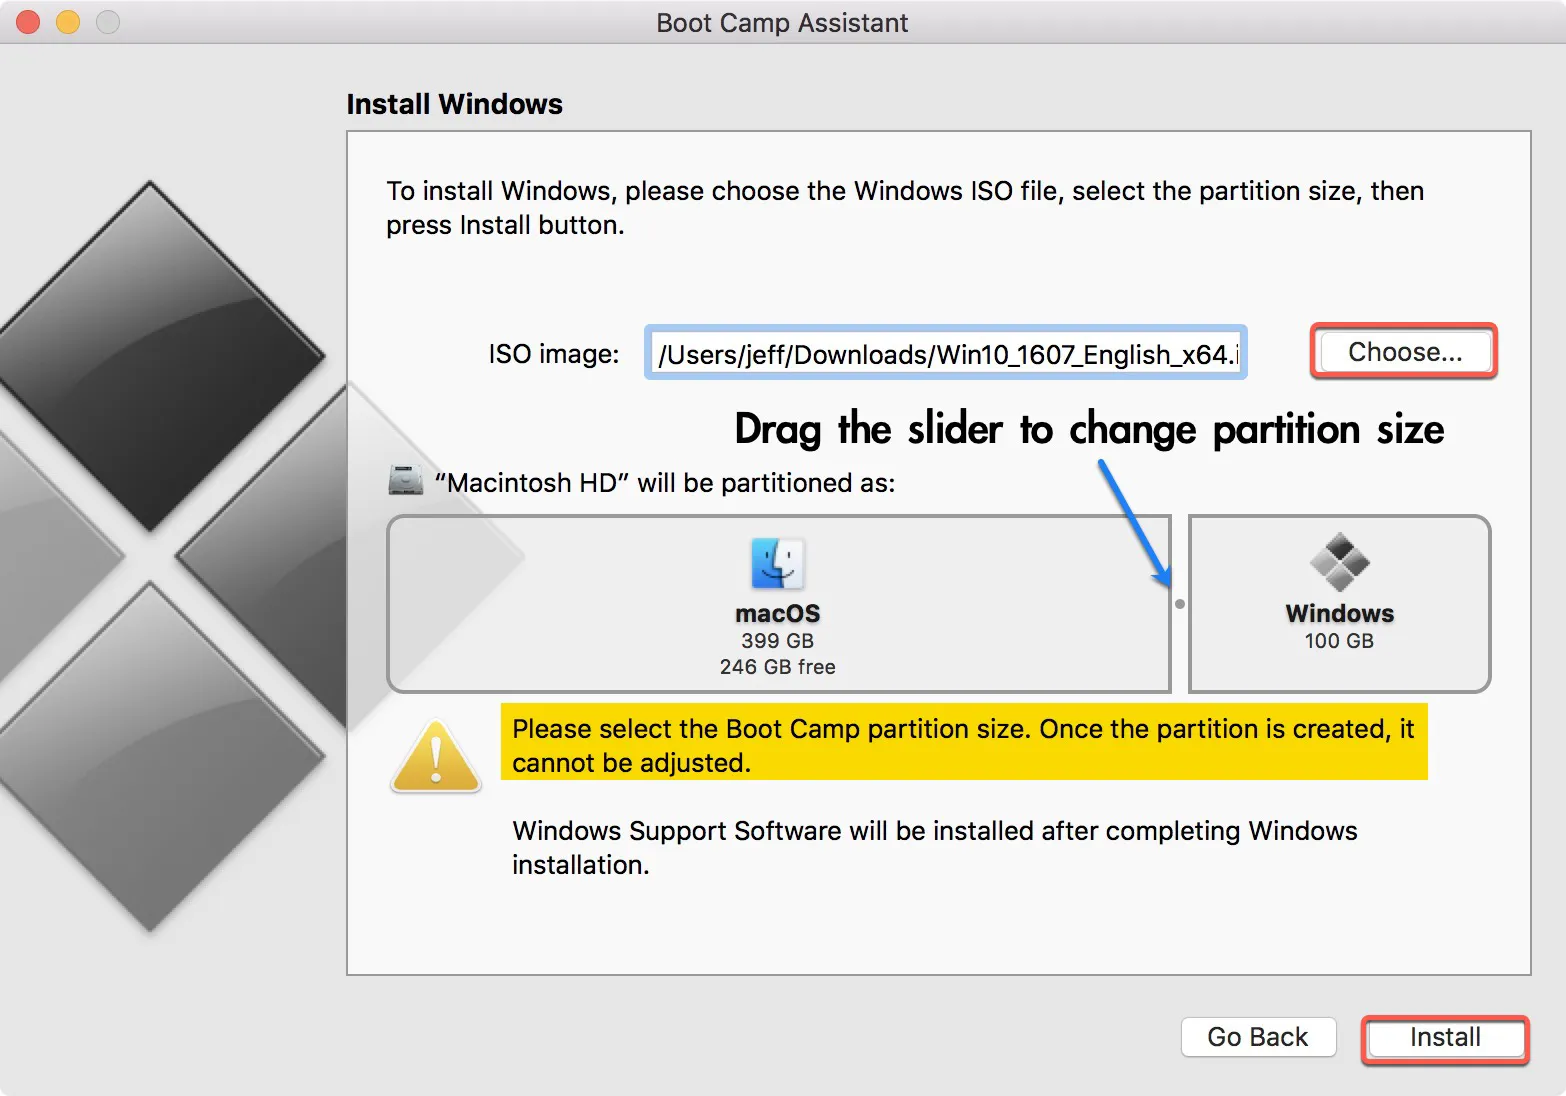Click the Win10_1607_English_x64 filename text
The width and height of the screenshot is (1566, 1096).
pyautogui.click(x=945, y=352)
